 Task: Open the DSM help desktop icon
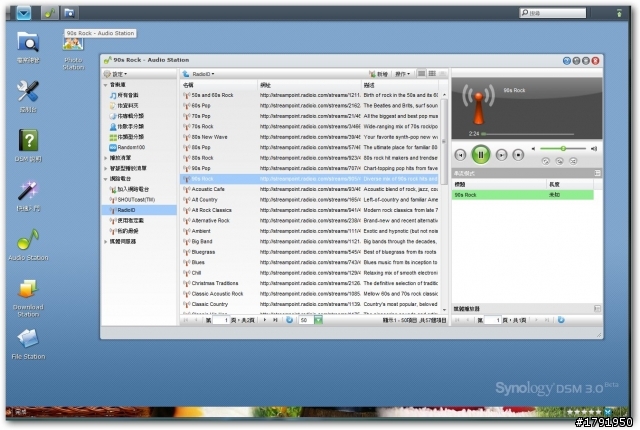[x=28, y=145]
